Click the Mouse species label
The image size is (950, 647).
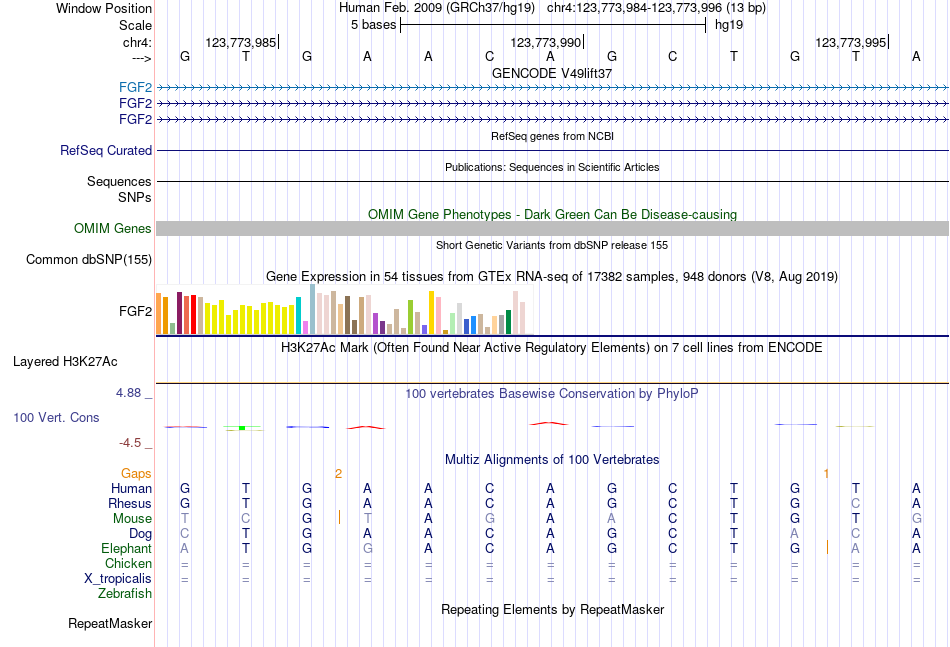tap(132, 519)
